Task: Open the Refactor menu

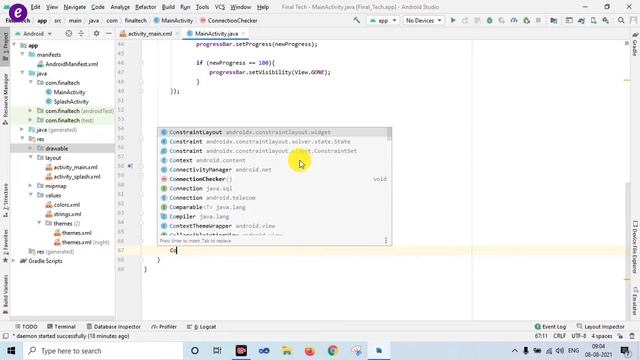Action: (x=146, y=7)
